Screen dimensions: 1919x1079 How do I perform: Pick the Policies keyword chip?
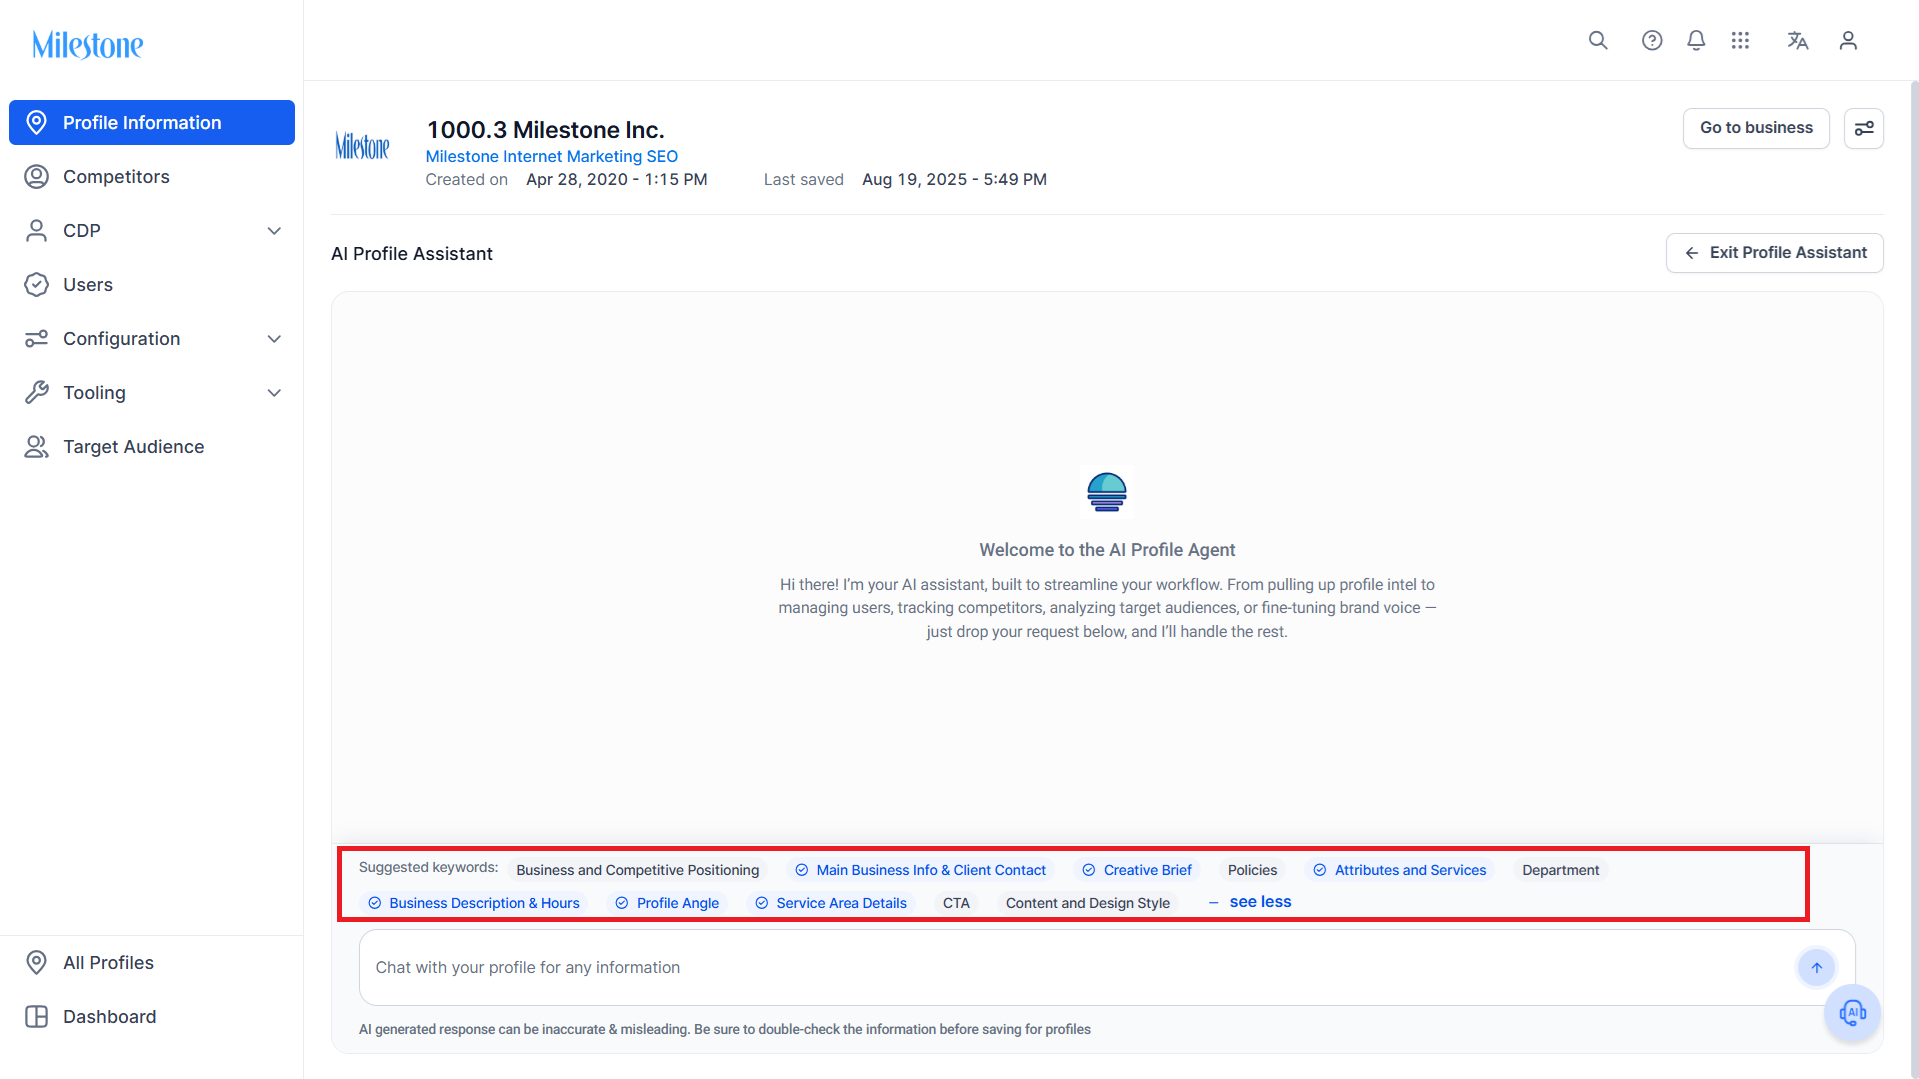click(x=1252, y=870)
